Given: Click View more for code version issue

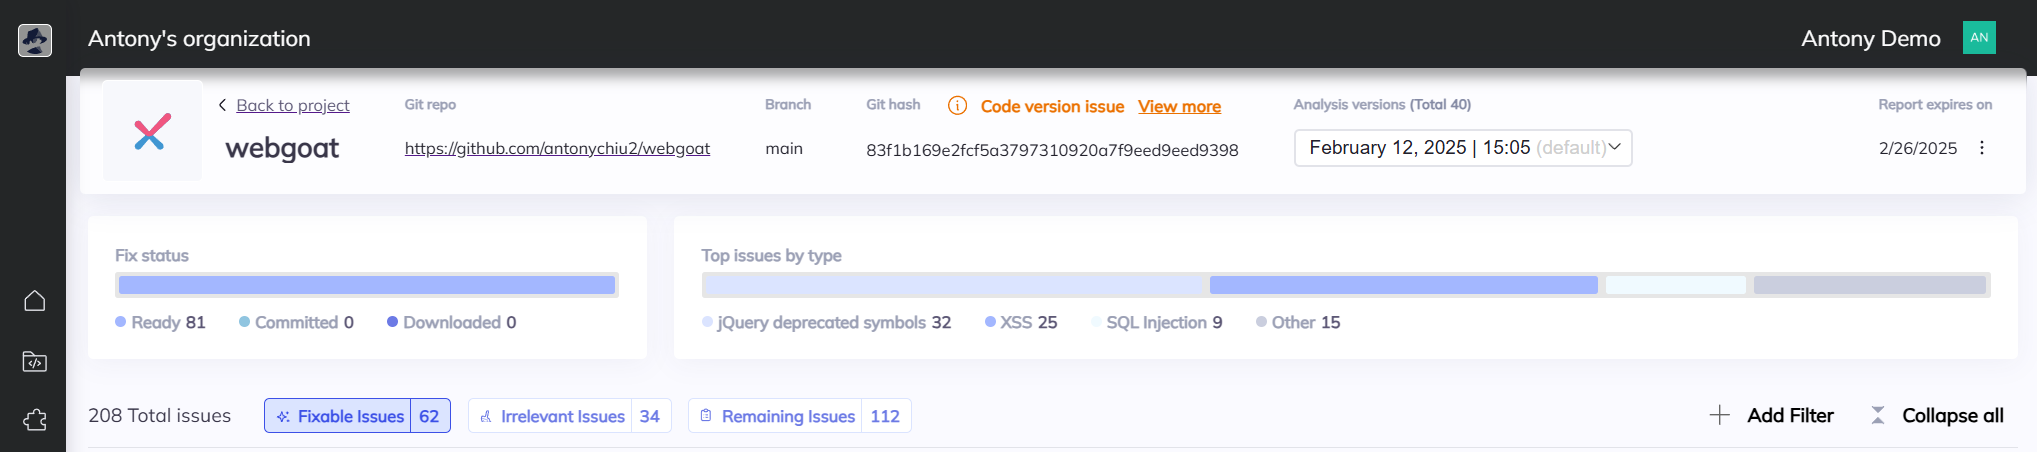Looking at the screenshot, I should pos(1179,107).
